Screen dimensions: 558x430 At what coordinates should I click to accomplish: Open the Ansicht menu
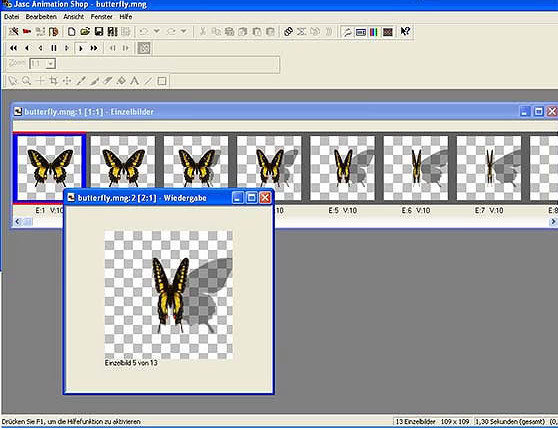coord(73,17)
